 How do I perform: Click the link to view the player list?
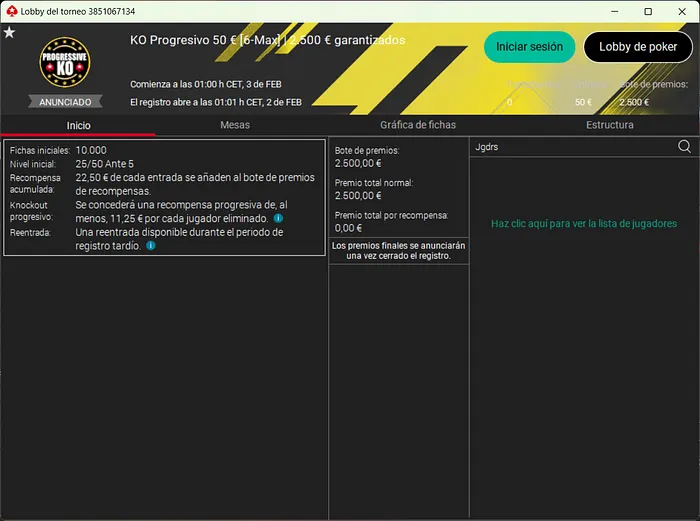[583, 224]
